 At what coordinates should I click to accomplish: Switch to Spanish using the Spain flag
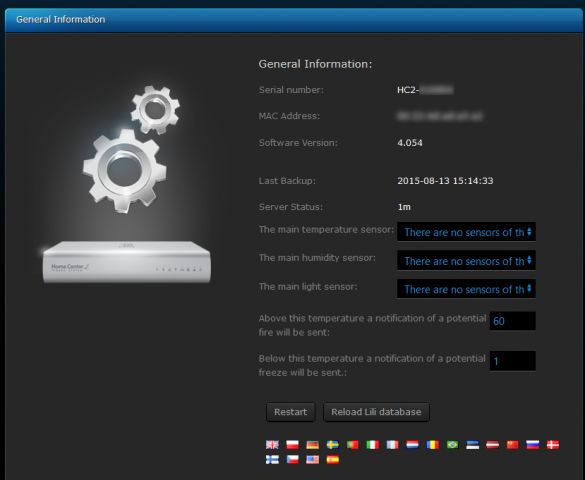click(333, 459)
